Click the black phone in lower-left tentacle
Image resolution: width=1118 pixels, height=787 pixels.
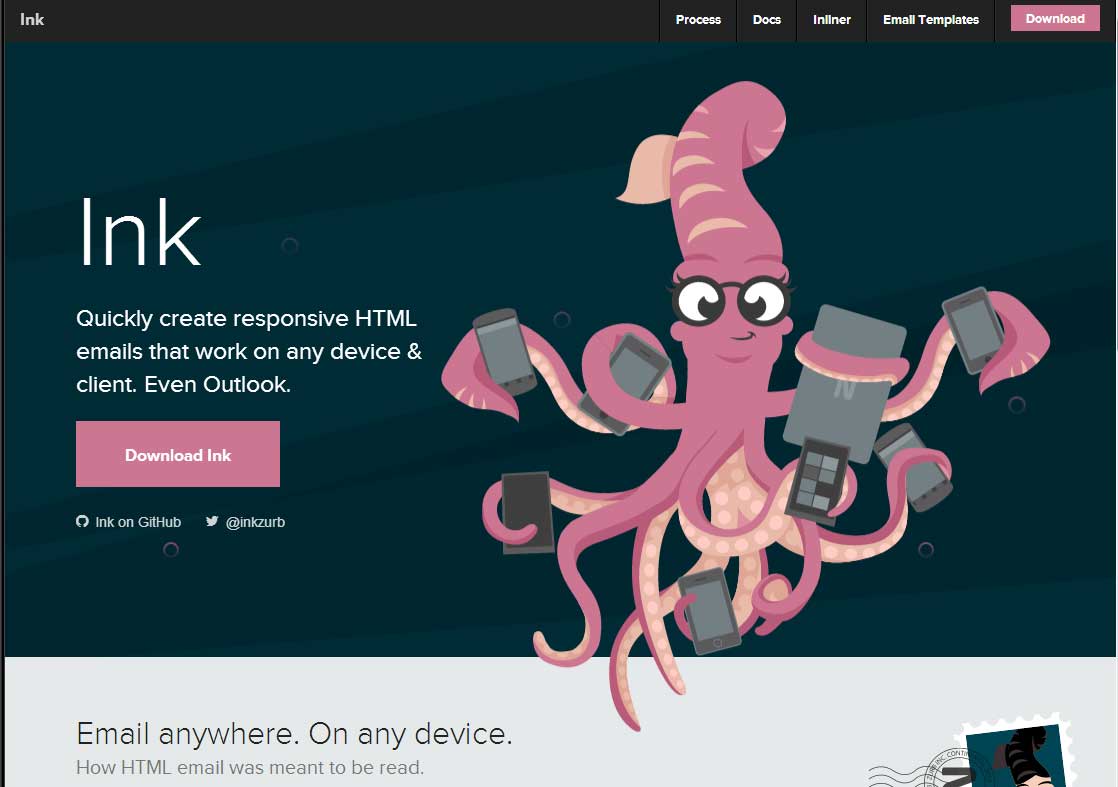pos(527,510)
